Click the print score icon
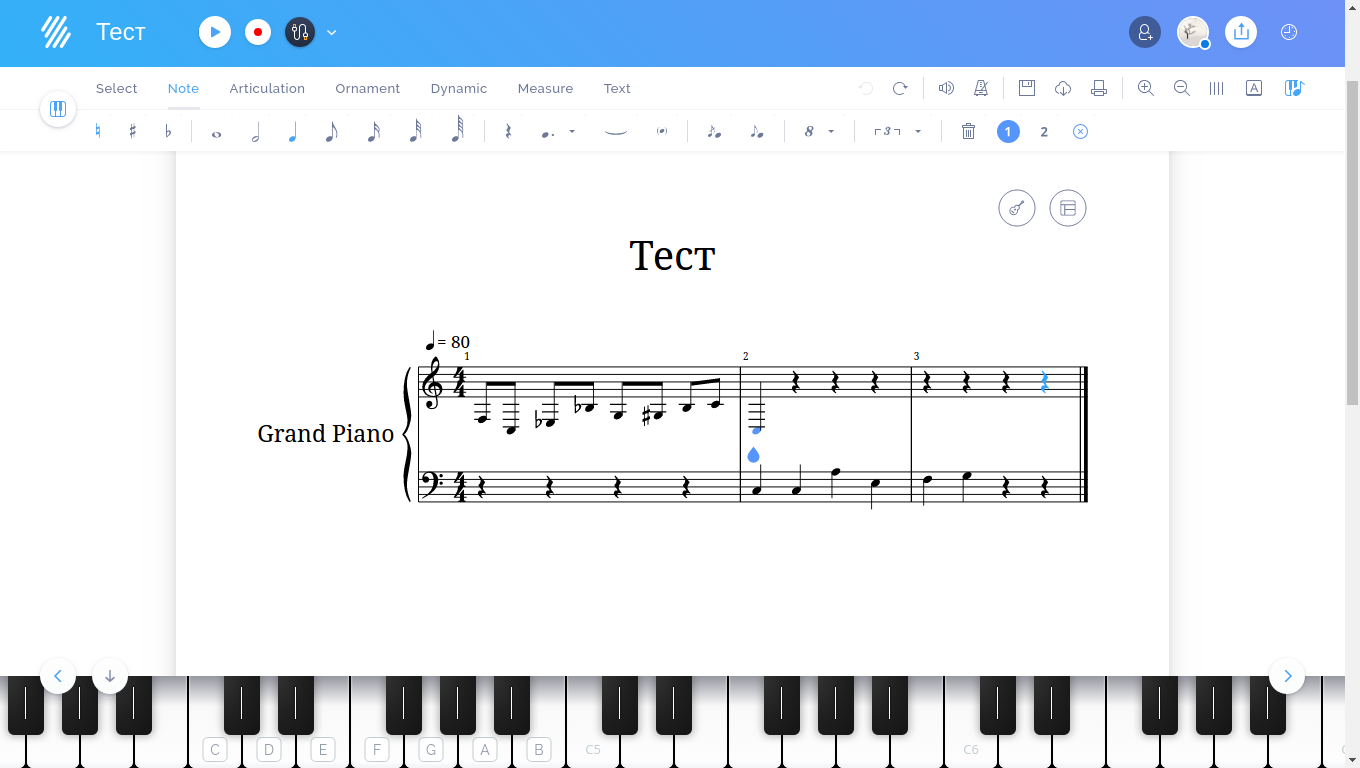This screenshot has height=768, width=1360. (1099, 88)
